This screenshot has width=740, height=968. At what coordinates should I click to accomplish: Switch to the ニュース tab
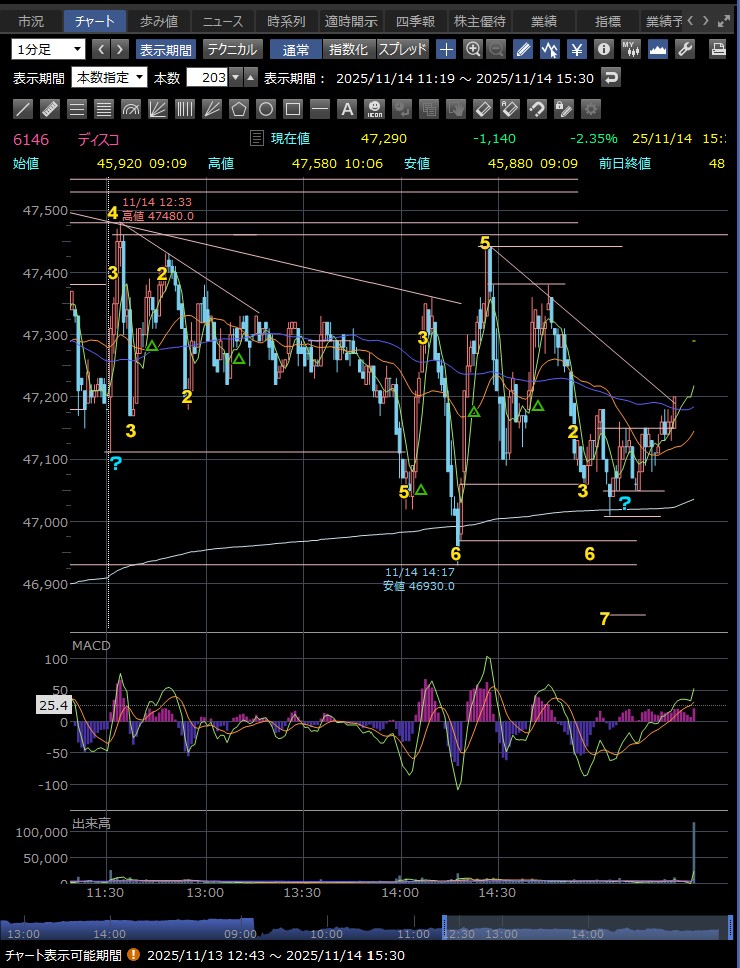[x=219, y=20]
